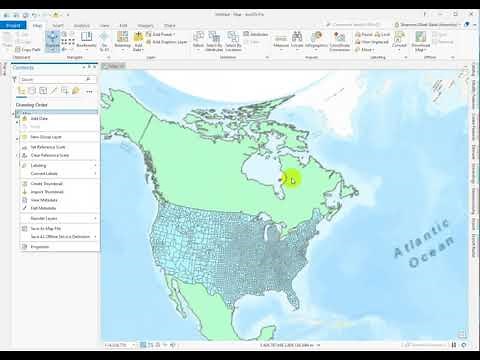
Task: Select List By Data Source view
Action: [x=32, y=91]
